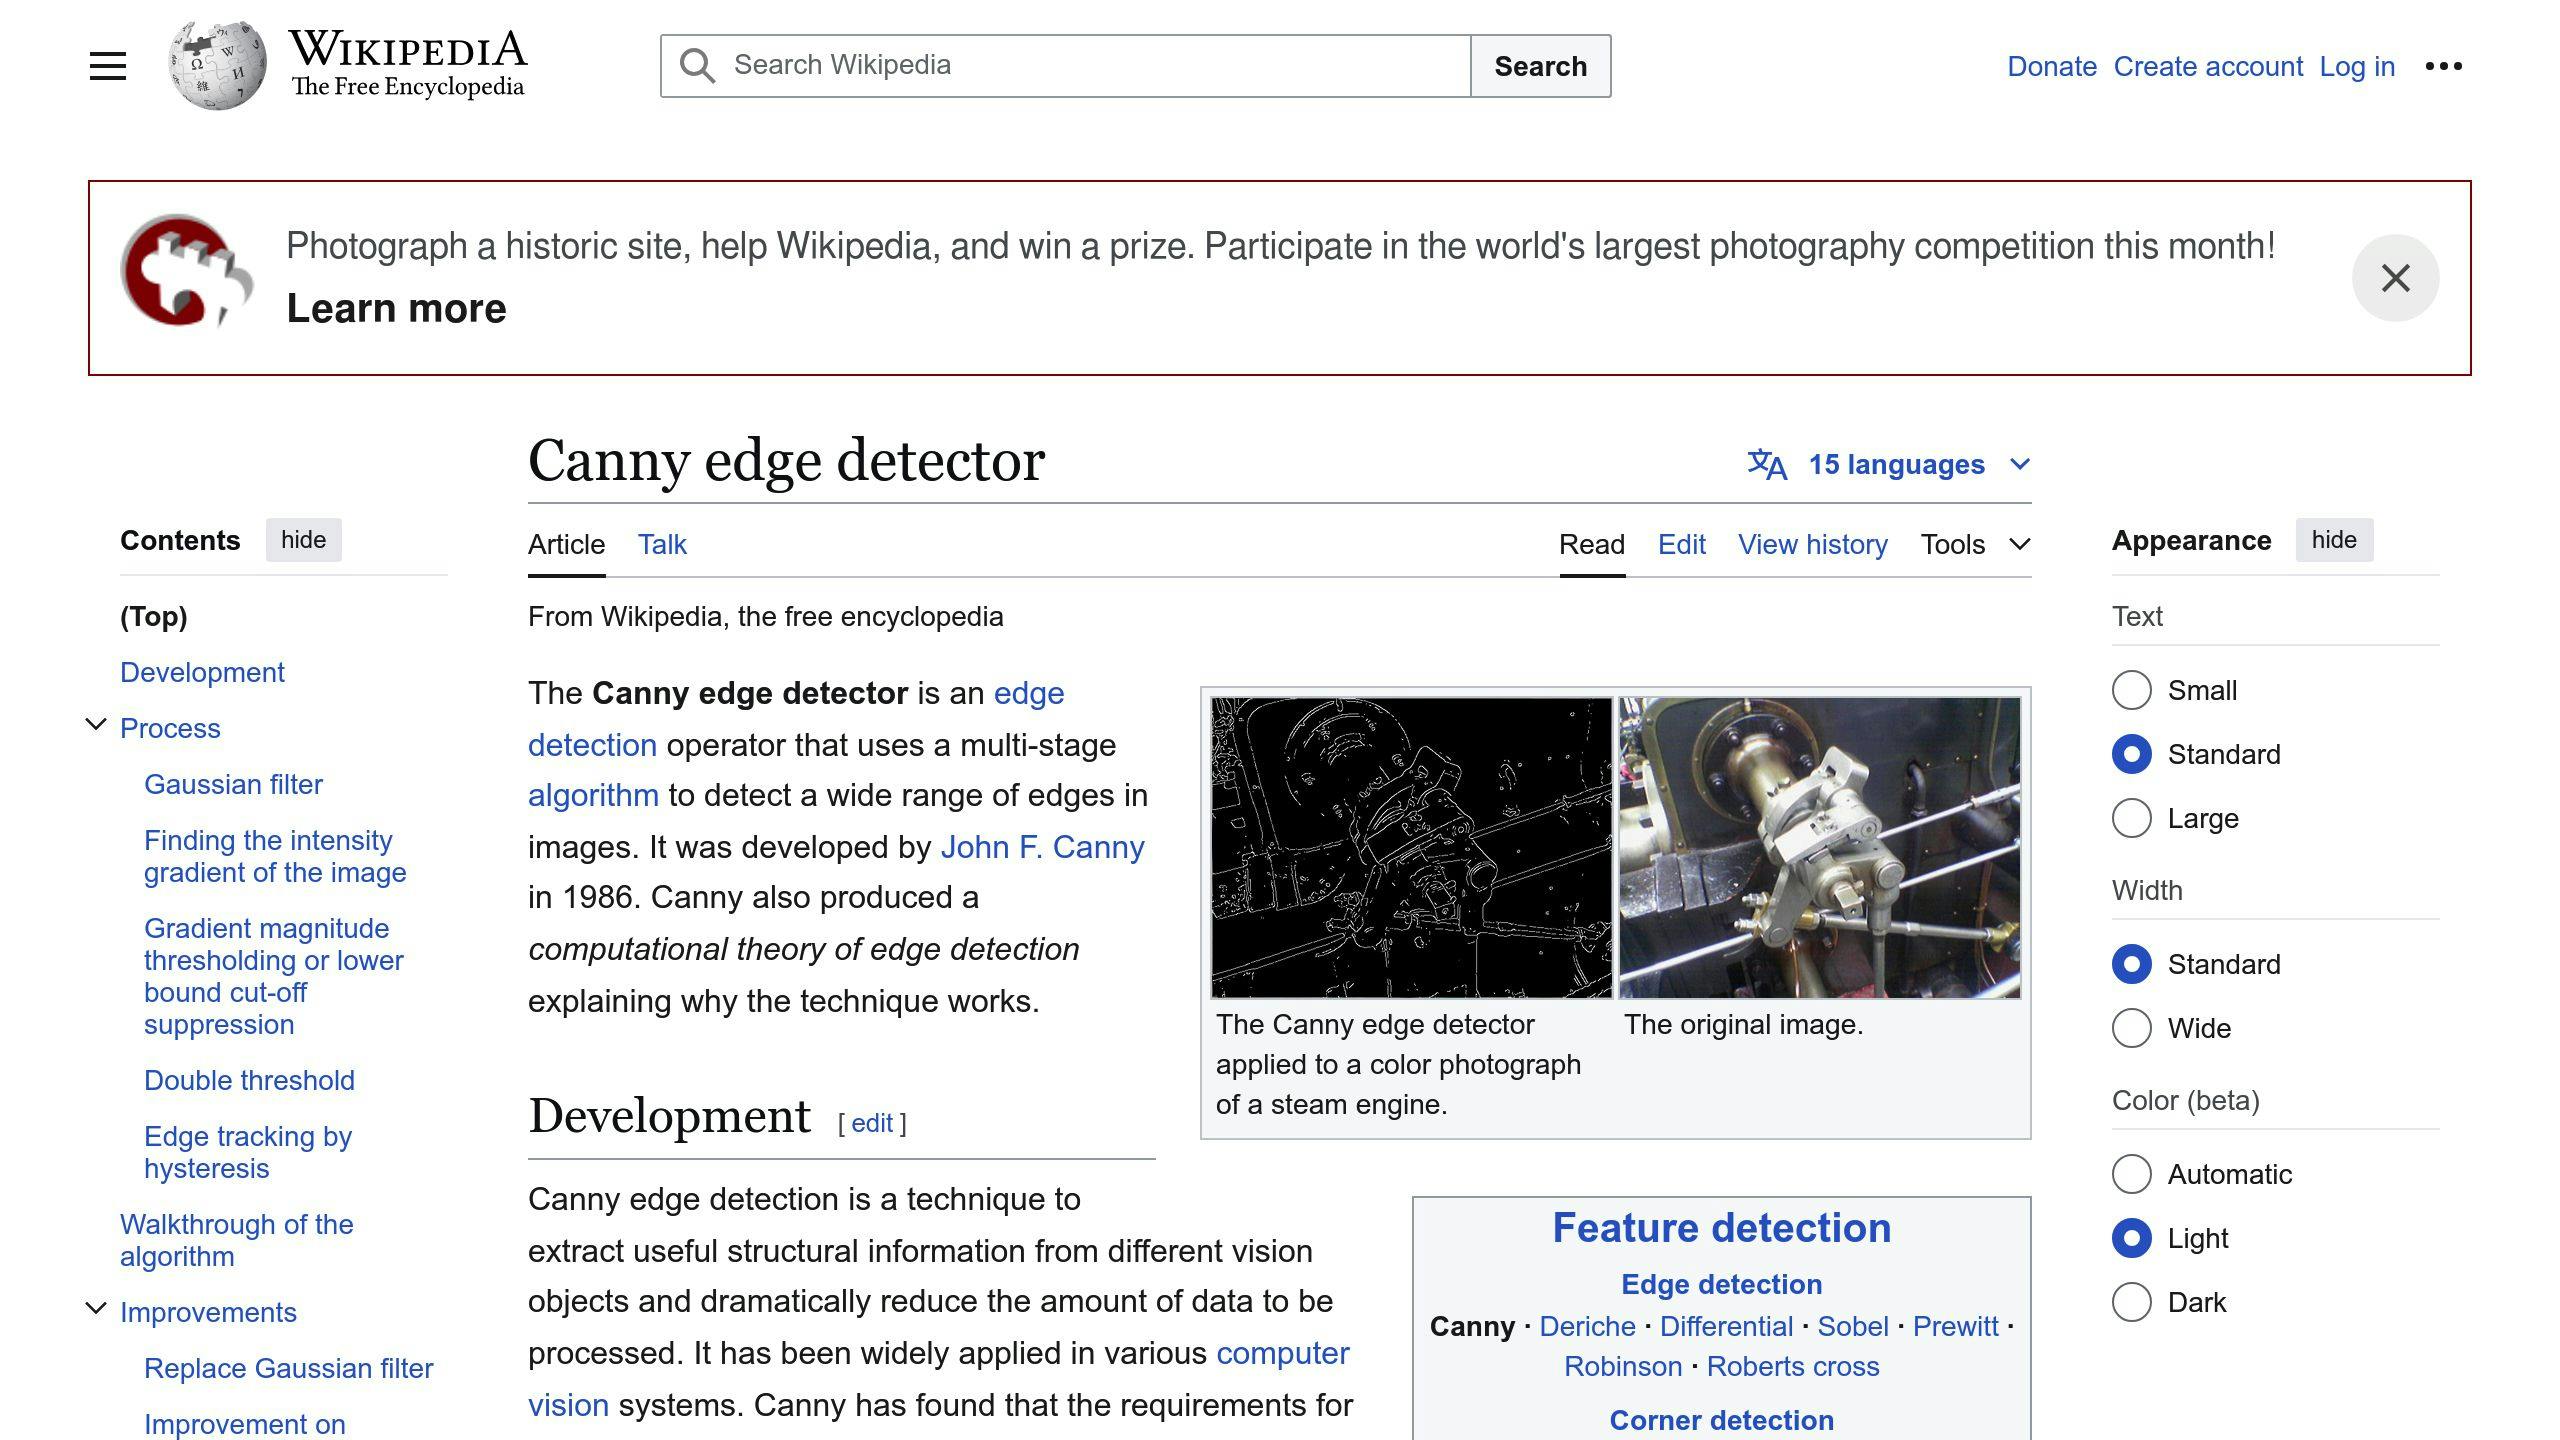Go to Gradient magnitude thresholding section
Screen dimensions: 2560x1440
274,976
